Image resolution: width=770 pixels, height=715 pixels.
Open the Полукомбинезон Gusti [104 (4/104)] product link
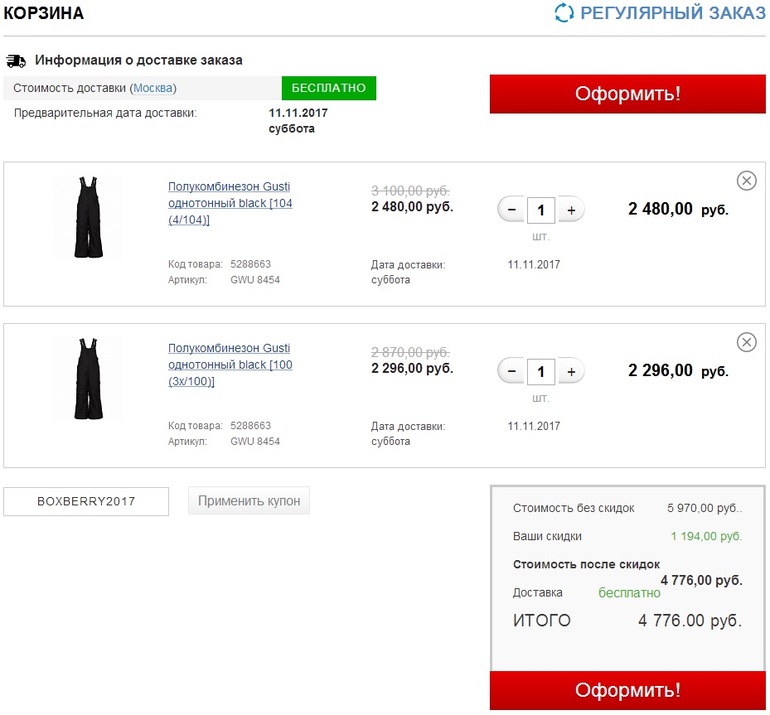point(230,203)
